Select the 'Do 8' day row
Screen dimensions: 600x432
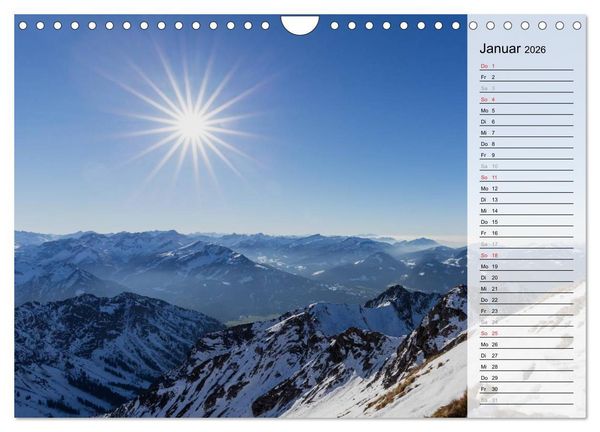pyautogui.click(x=527, y=144)
